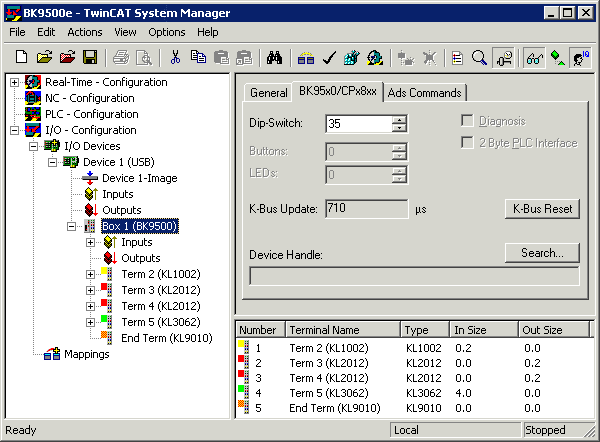Switch to the General tab
The height and width of the screenshot is (442, 600).
point(268,93)
